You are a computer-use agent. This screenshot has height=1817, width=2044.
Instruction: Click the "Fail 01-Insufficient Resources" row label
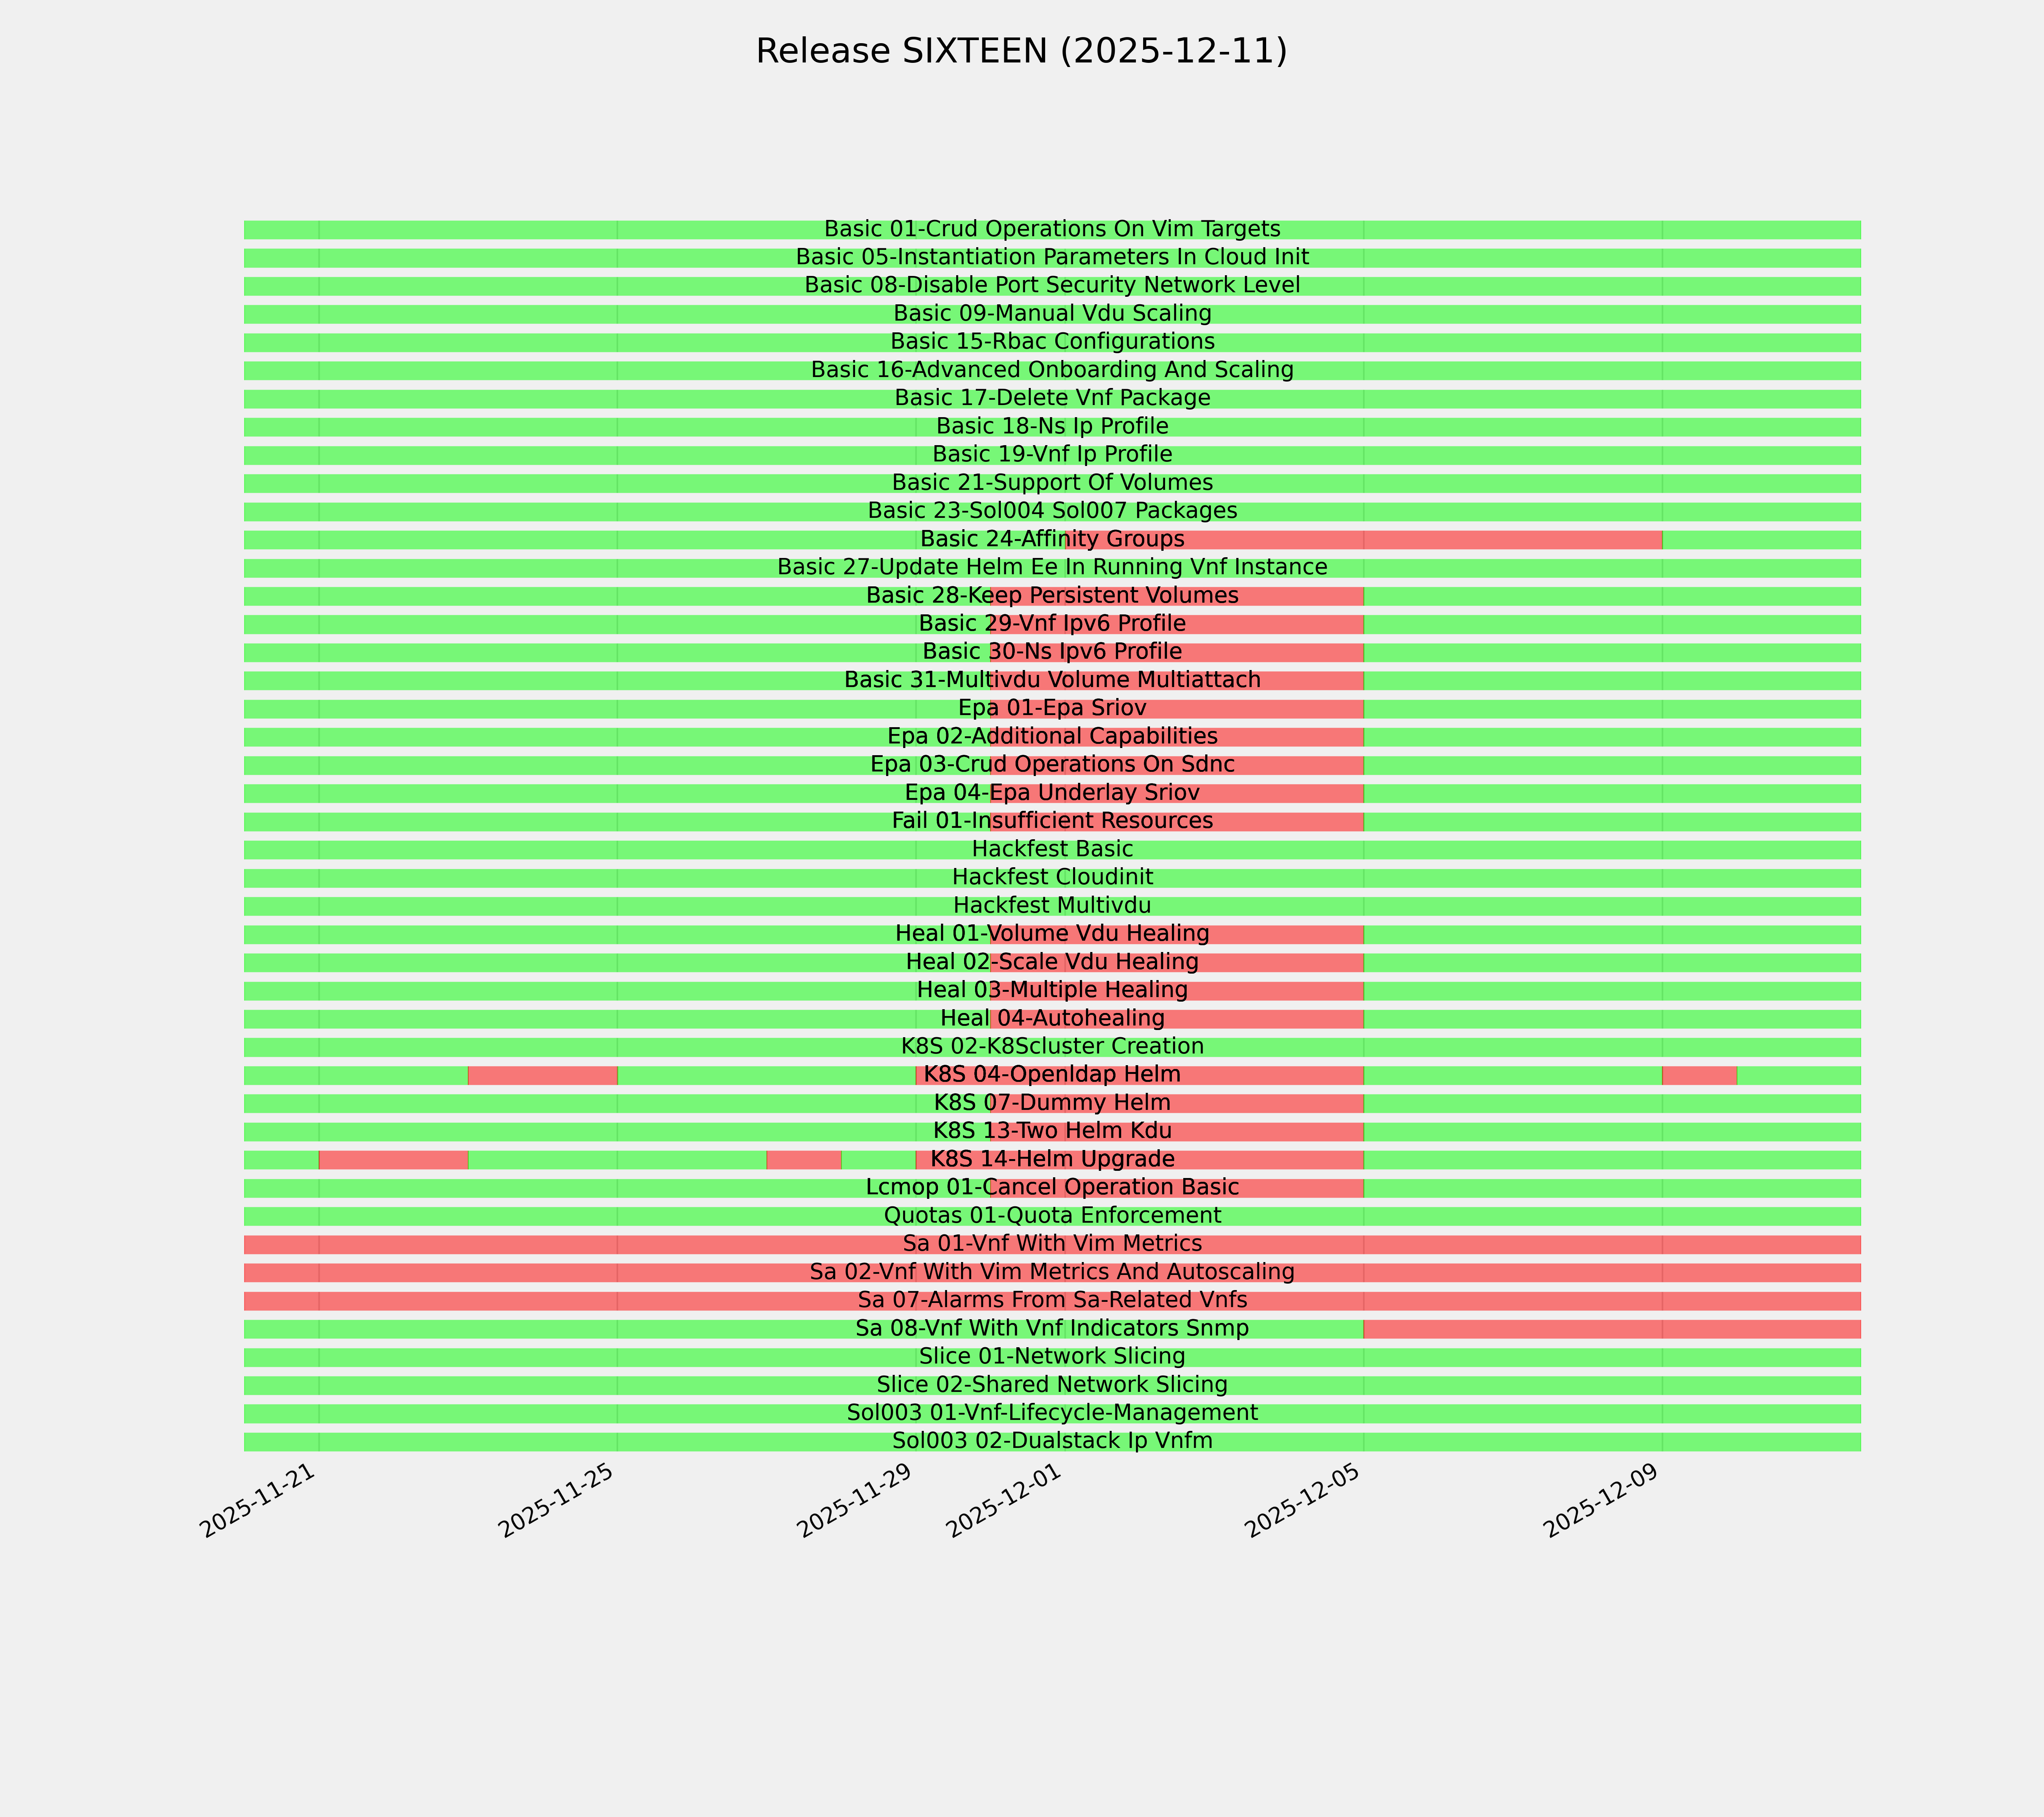pos(1052,821)
